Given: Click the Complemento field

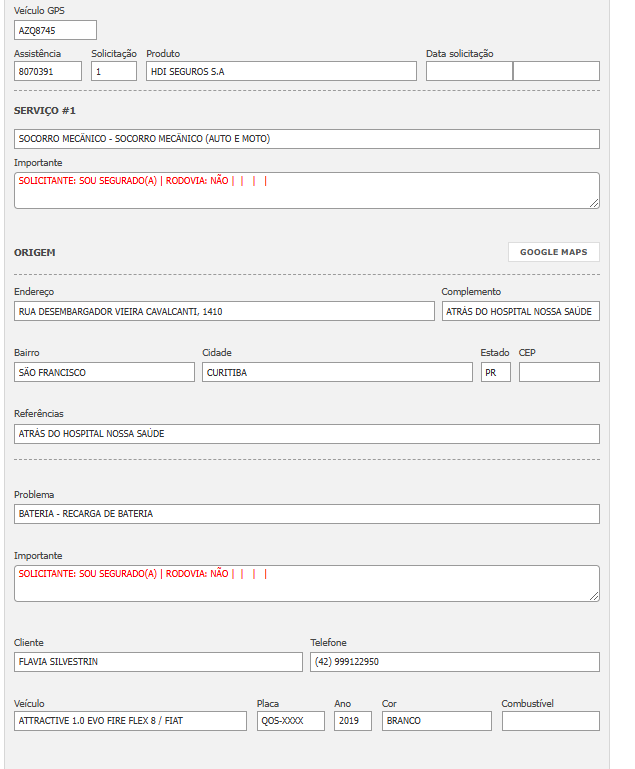Looking at the screenshot, I should coord(520,312).
